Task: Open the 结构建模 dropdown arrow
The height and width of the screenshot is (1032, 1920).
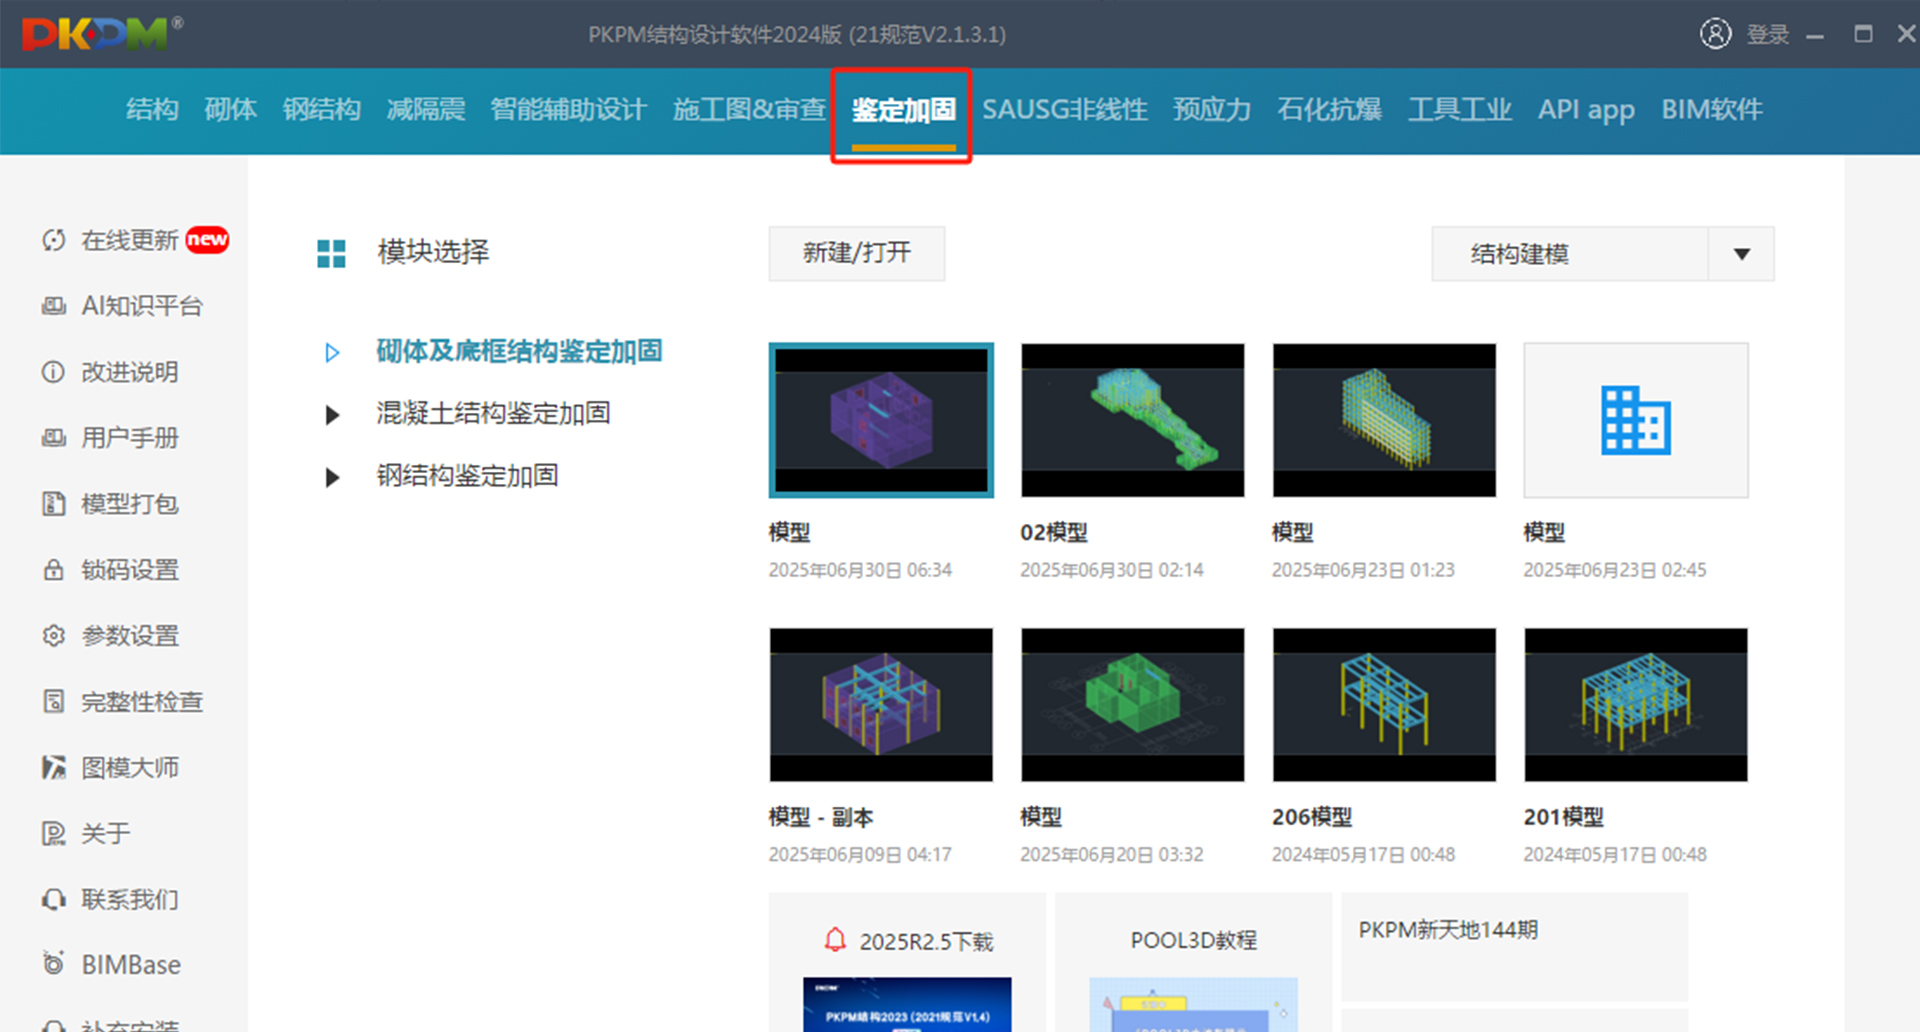Action: 1741,254
